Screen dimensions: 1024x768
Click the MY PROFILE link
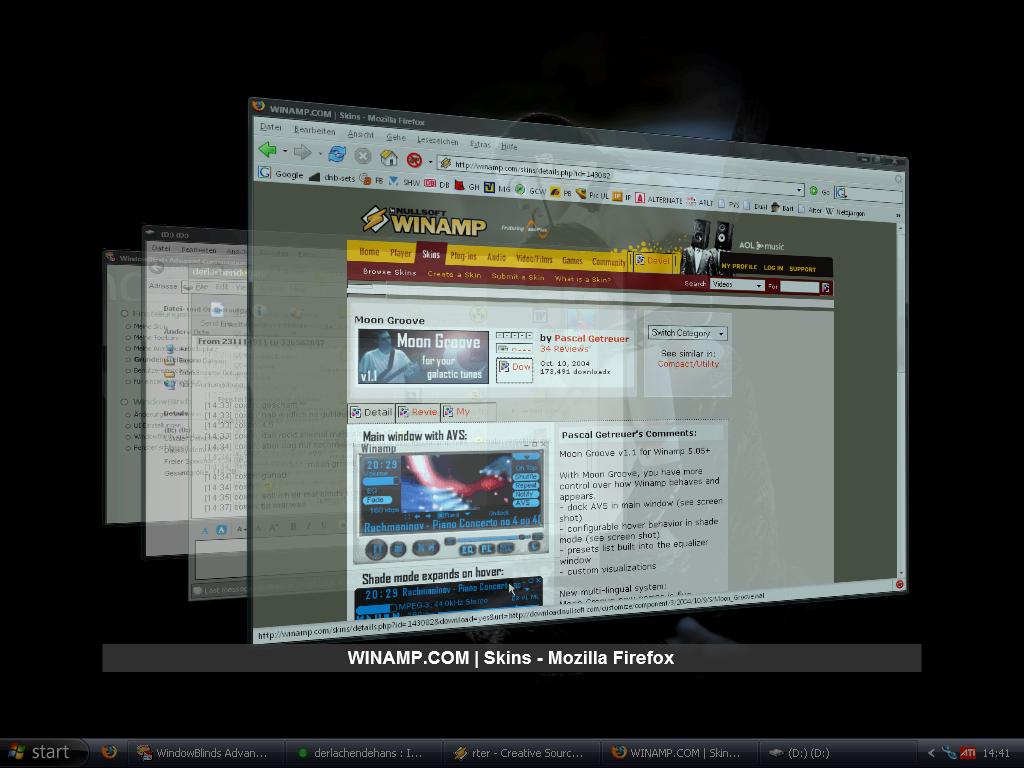pos(739,266)
